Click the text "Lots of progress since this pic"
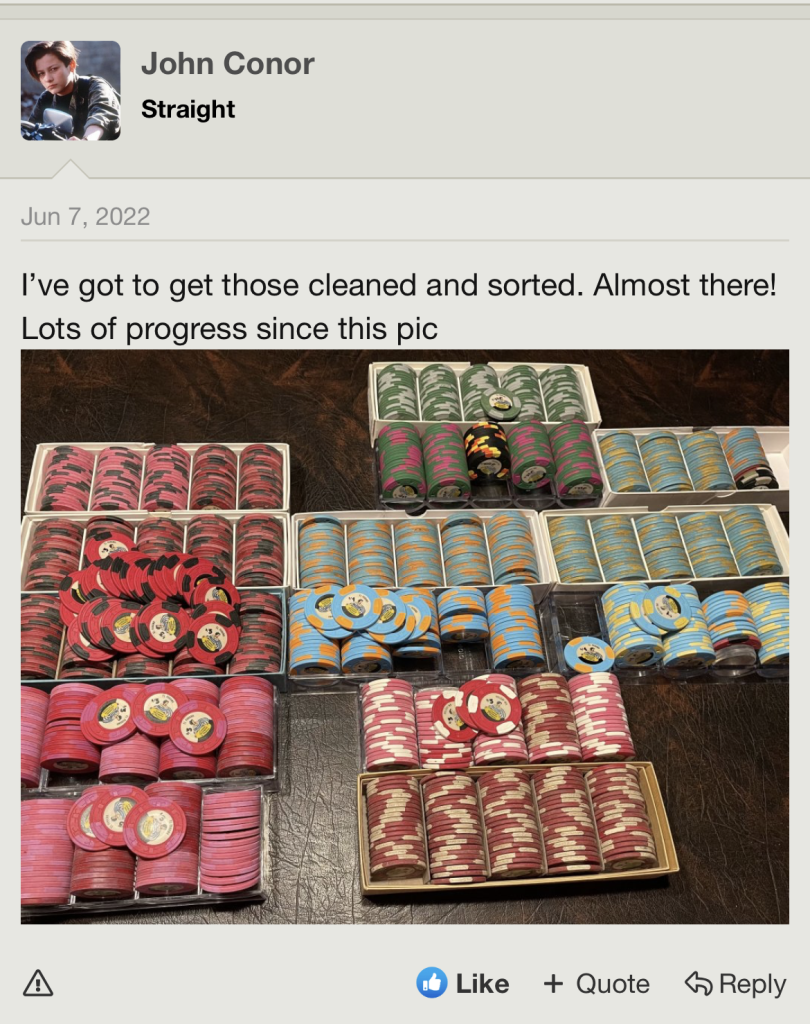810x1024 pixels. 229,328
